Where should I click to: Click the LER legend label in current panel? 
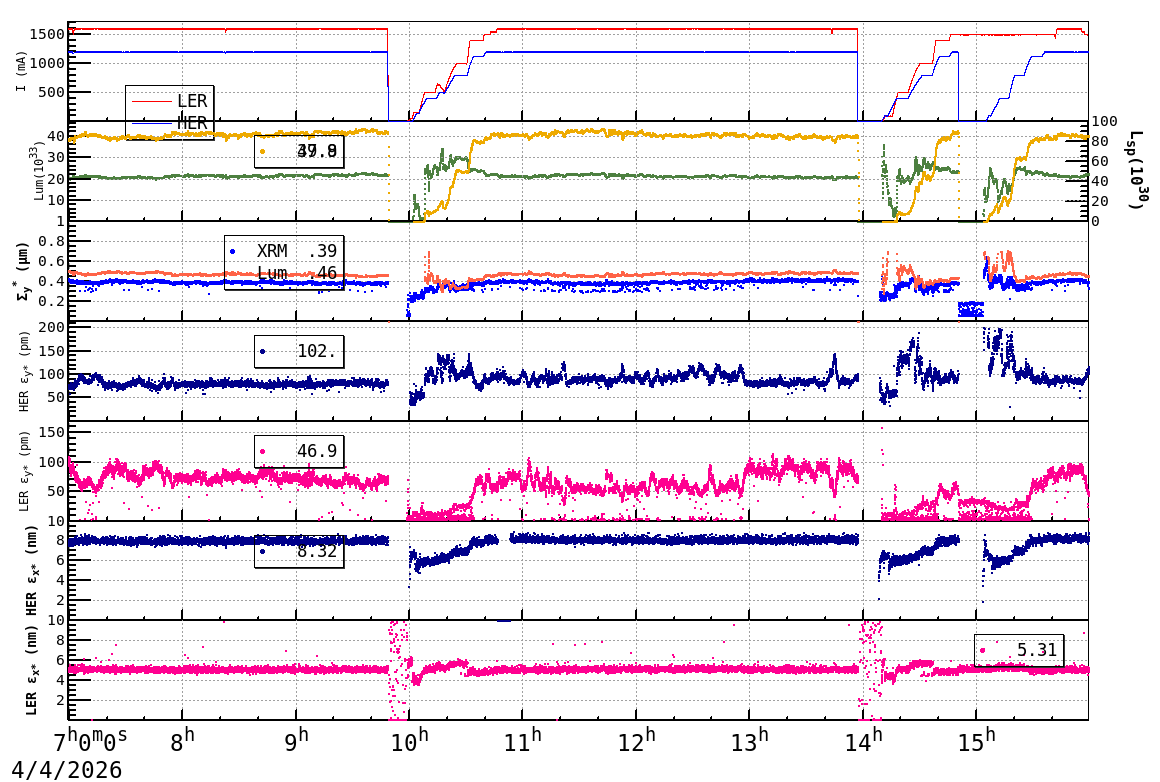pos(192,101)
